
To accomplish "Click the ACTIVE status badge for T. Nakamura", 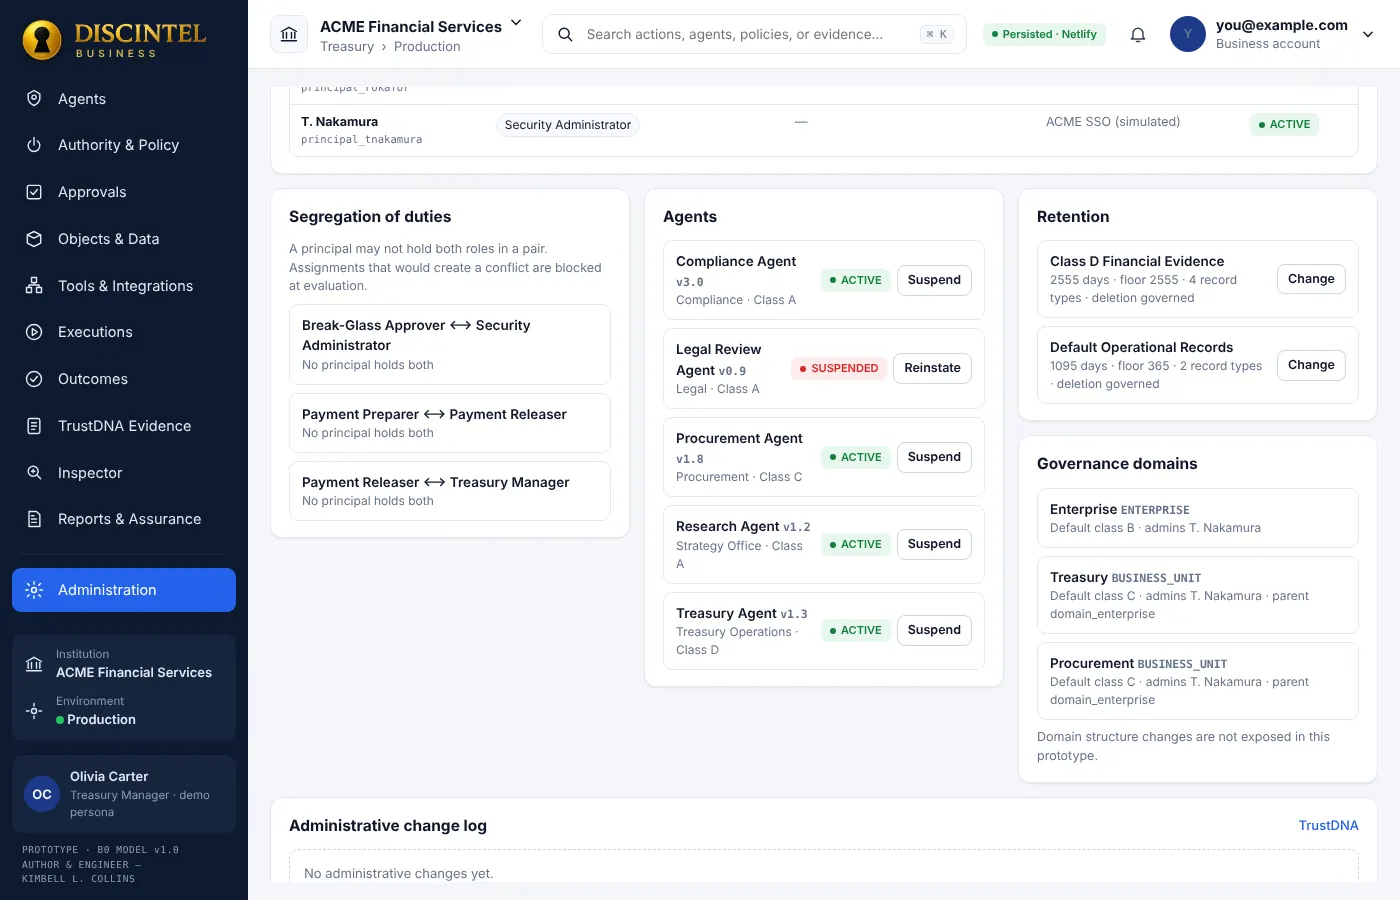I will point(1284,125).
